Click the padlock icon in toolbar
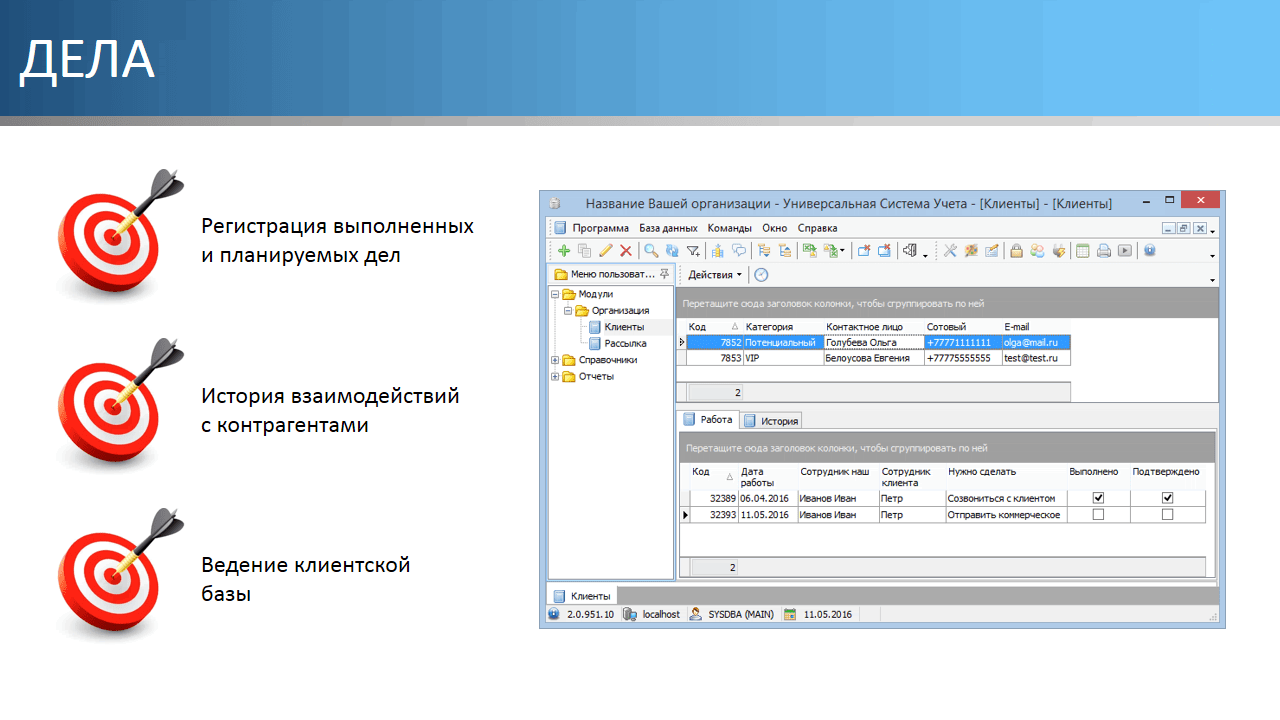The width and height of the screenshot is (1280, 720). [x=1016, y=251]
